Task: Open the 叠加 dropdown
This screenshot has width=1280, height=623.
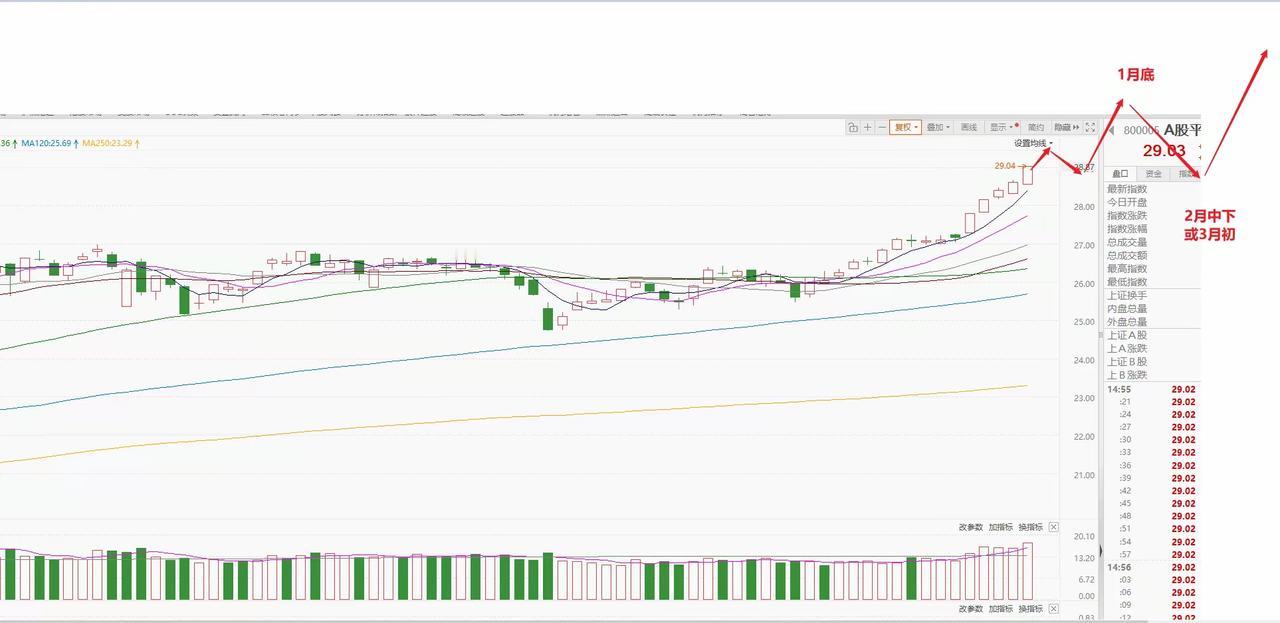Action: click(x=937, y=128)
